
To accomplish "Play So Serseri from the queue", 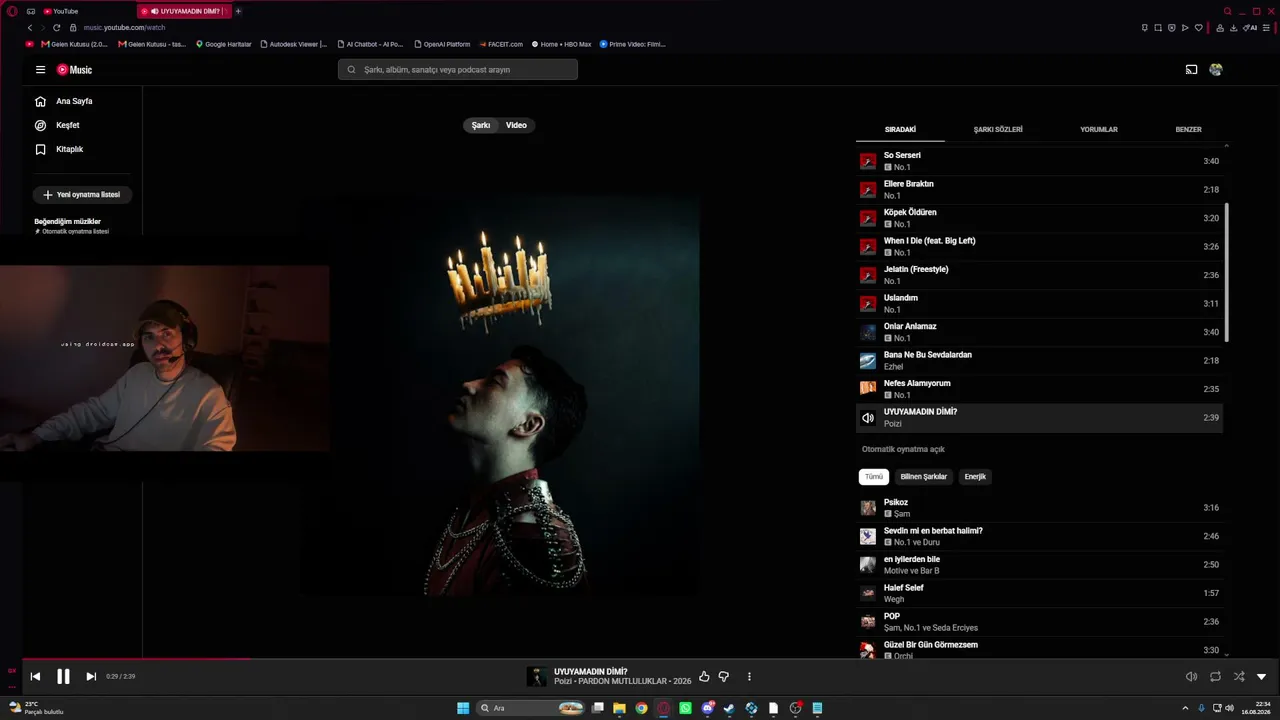I will pyautogui.click(x=1039, y=161).
